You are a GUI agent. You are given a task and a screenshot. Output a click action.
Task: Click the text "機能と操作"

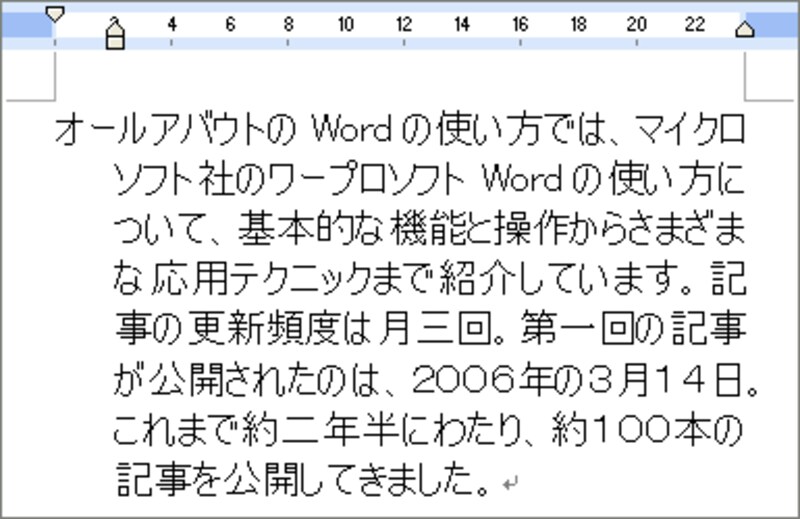(478, 229)
